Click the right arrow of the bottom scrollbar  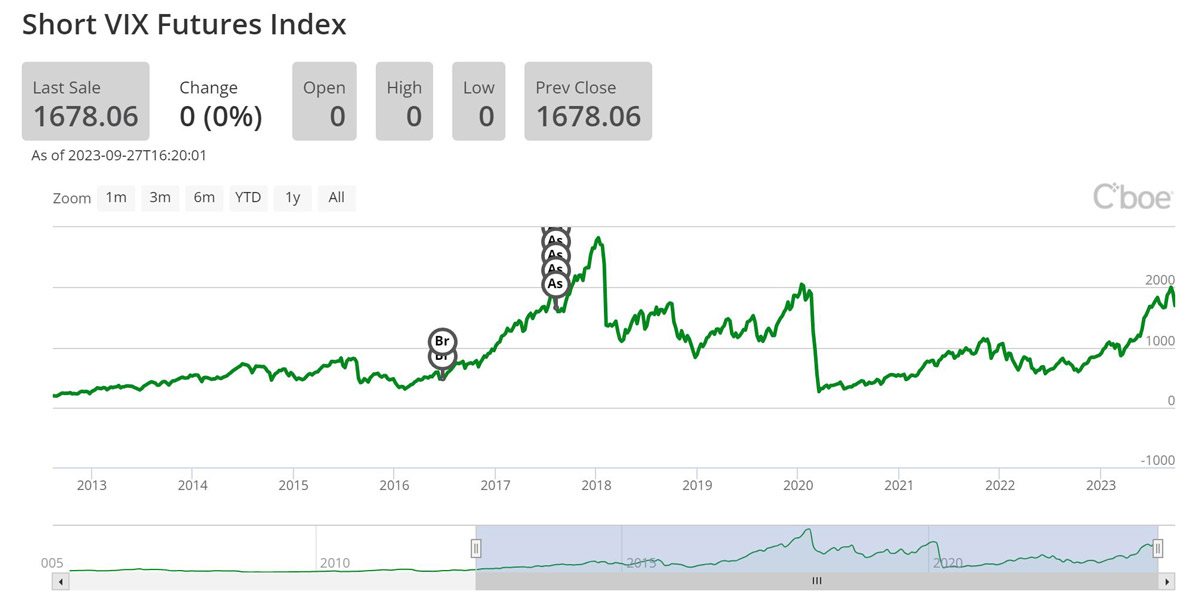point(1166,580)
